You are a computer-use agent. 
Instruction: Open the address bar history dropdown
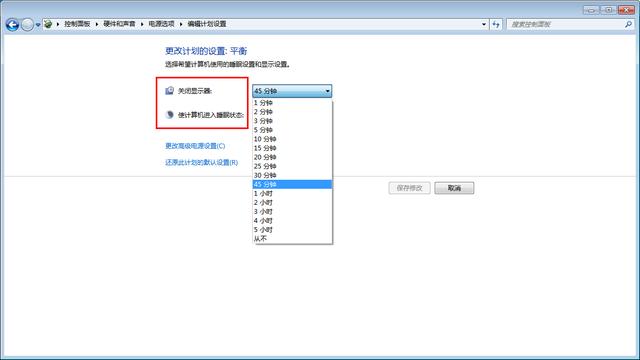pos(484,24)
